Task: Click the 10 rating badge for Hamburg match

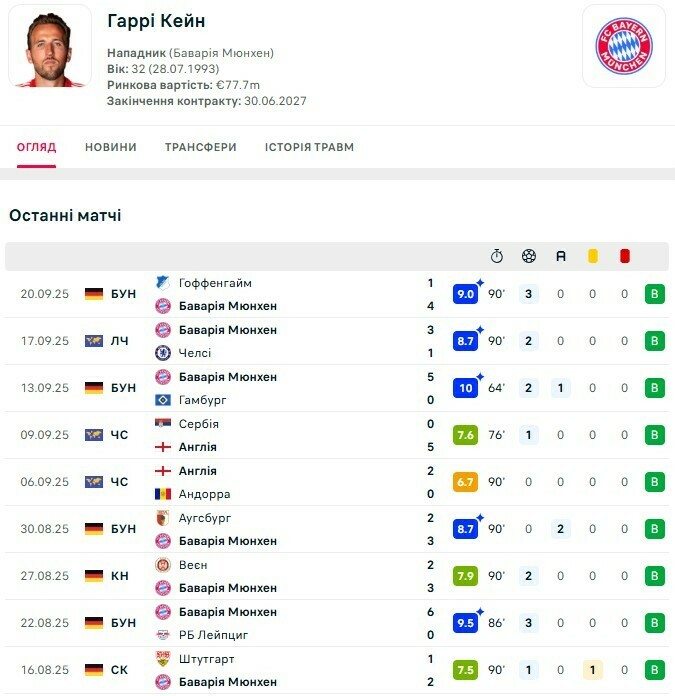Action: [465, 388]
